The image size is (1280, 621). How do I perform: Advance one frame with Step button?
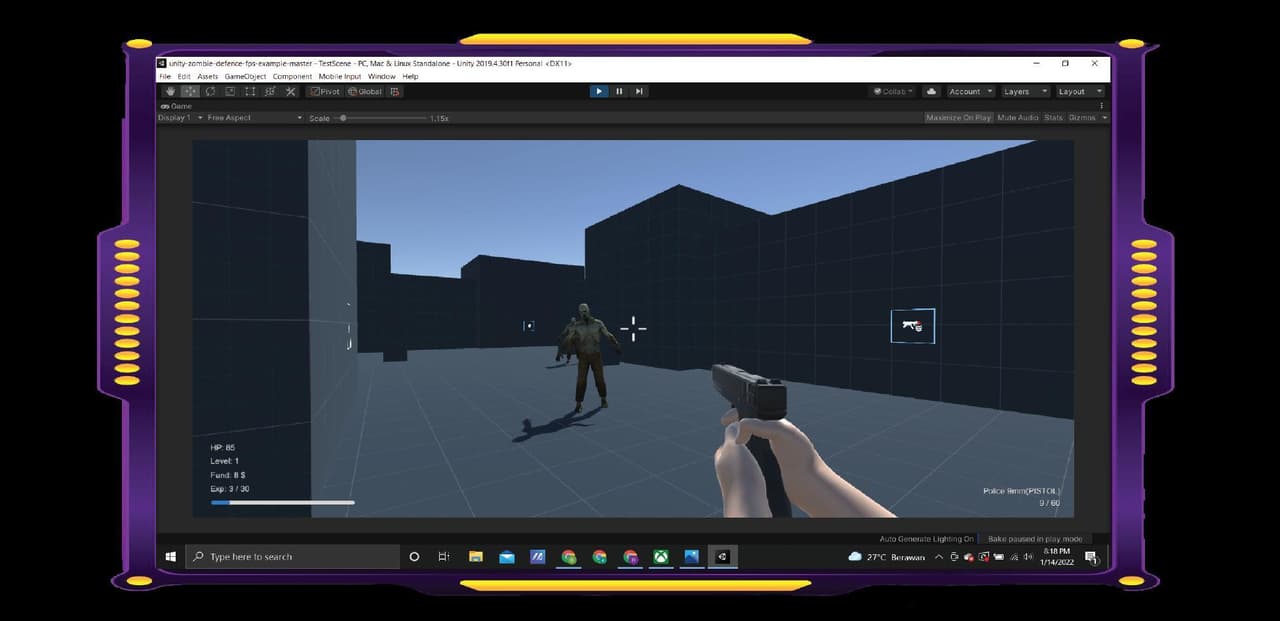(x=639, y=91)
